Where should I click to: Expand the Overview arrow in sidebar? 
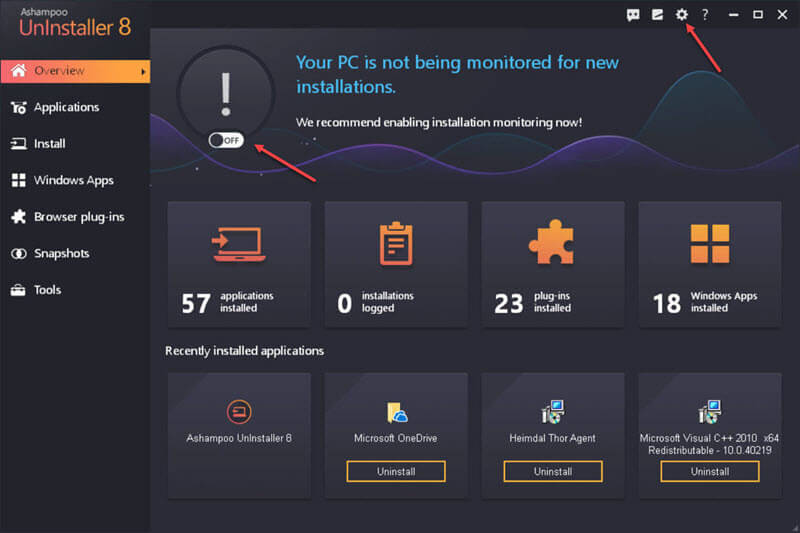pyautogui.click(x=143, y=72)
